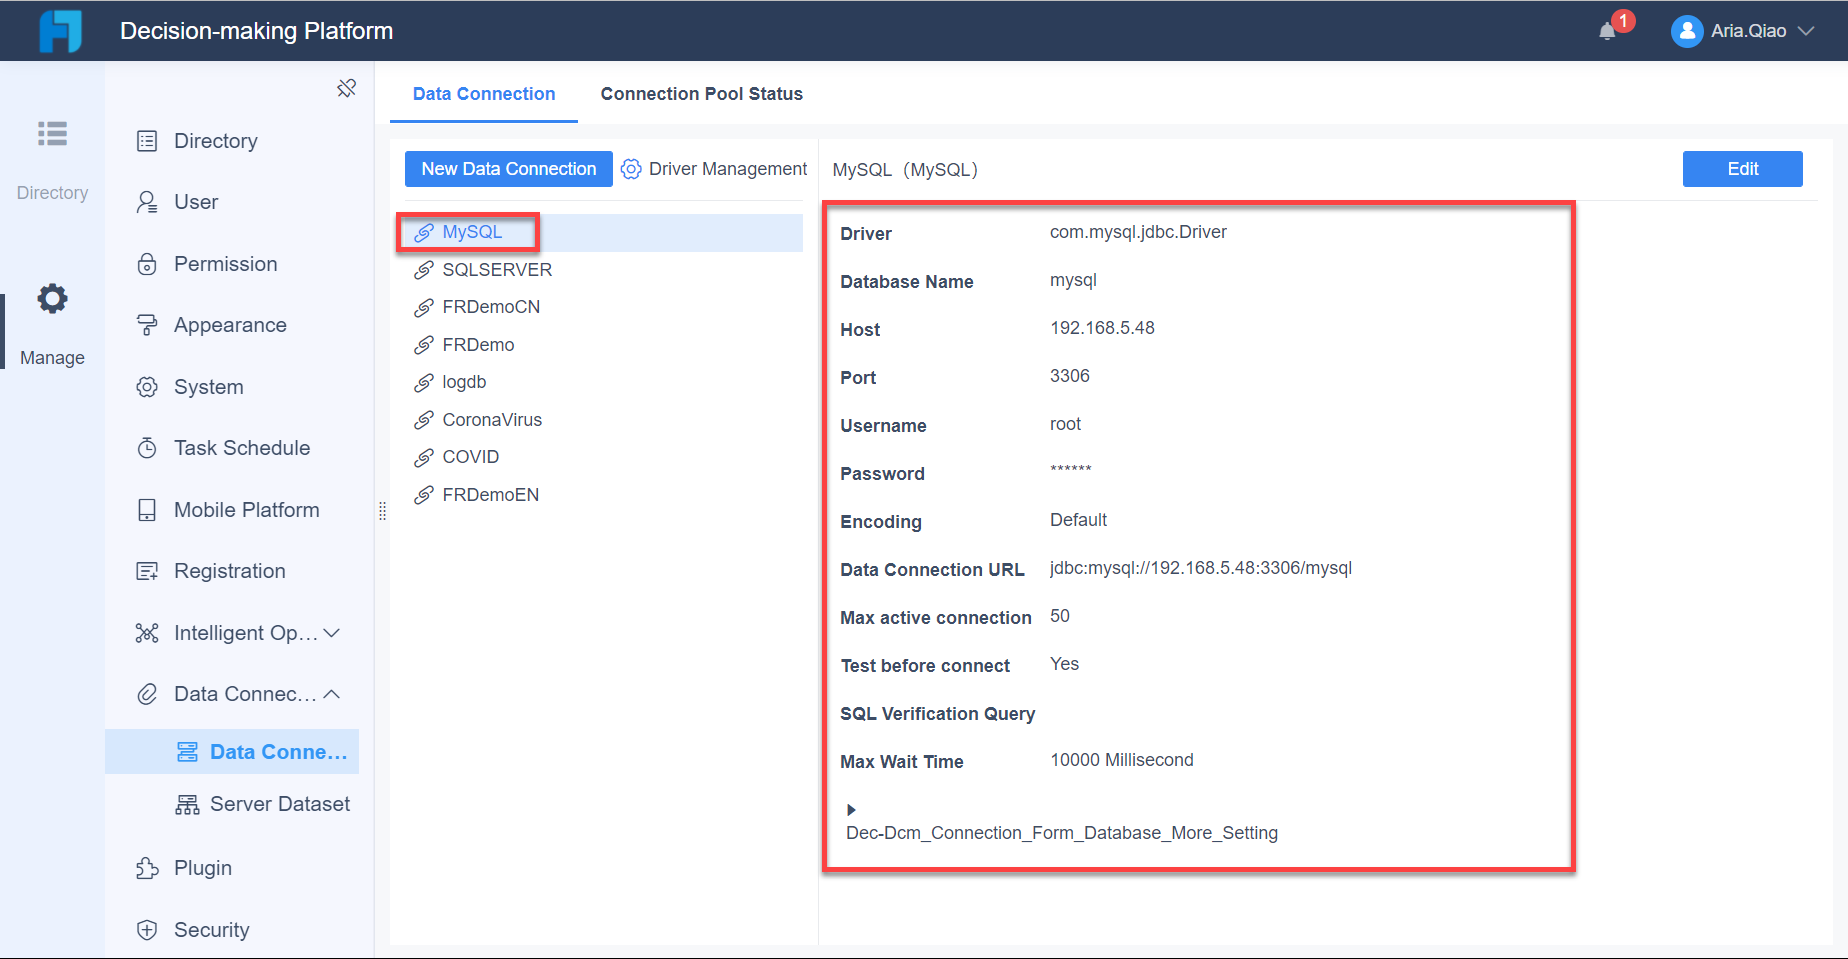Click the platform logo icon

[60, 31]
